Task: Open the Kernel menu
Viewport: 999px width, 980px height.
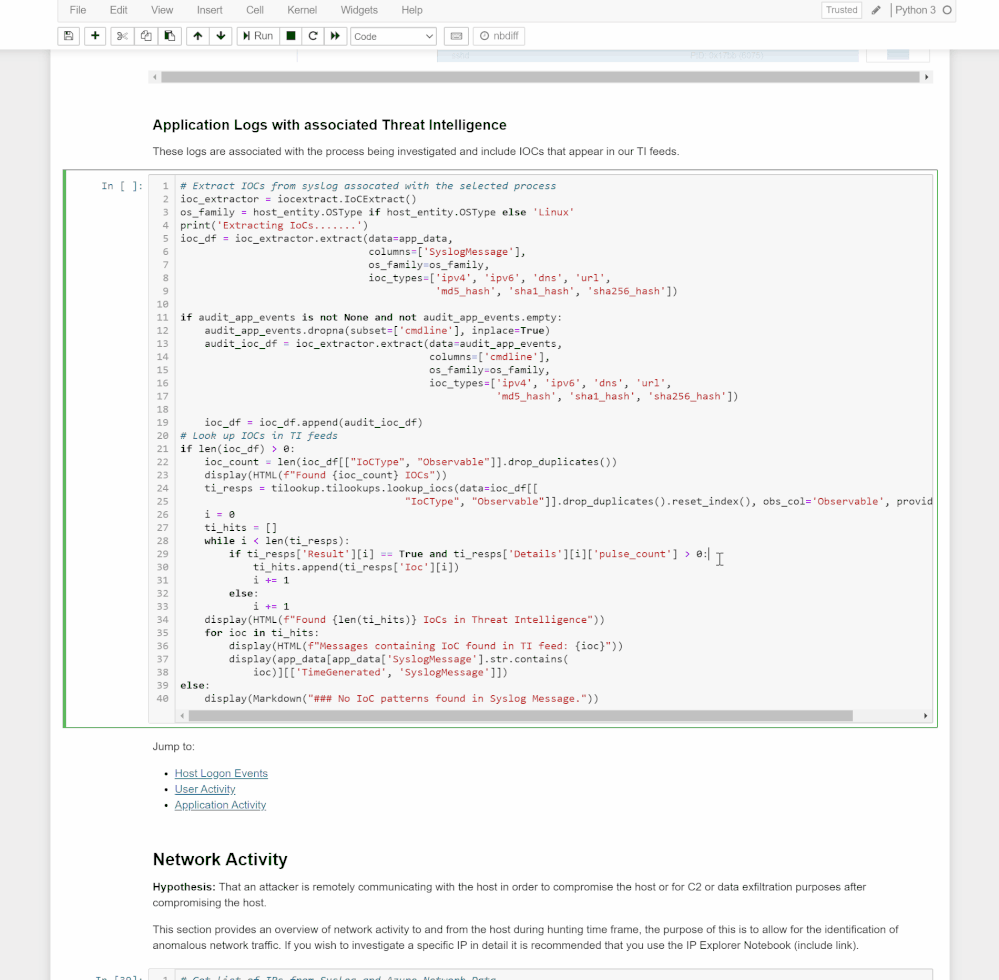Action: pos(302,10)
